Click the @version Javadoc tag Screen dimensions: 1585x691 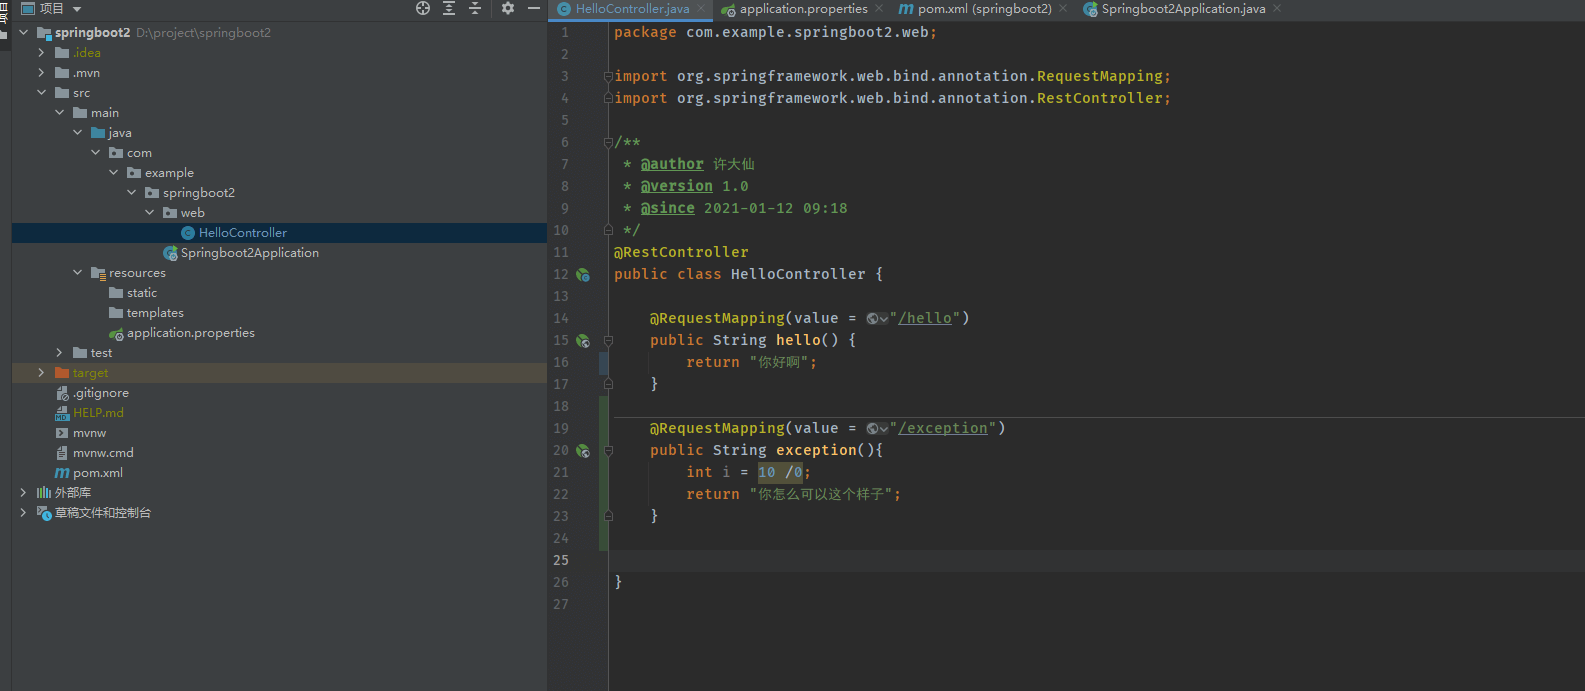[677, 186]
